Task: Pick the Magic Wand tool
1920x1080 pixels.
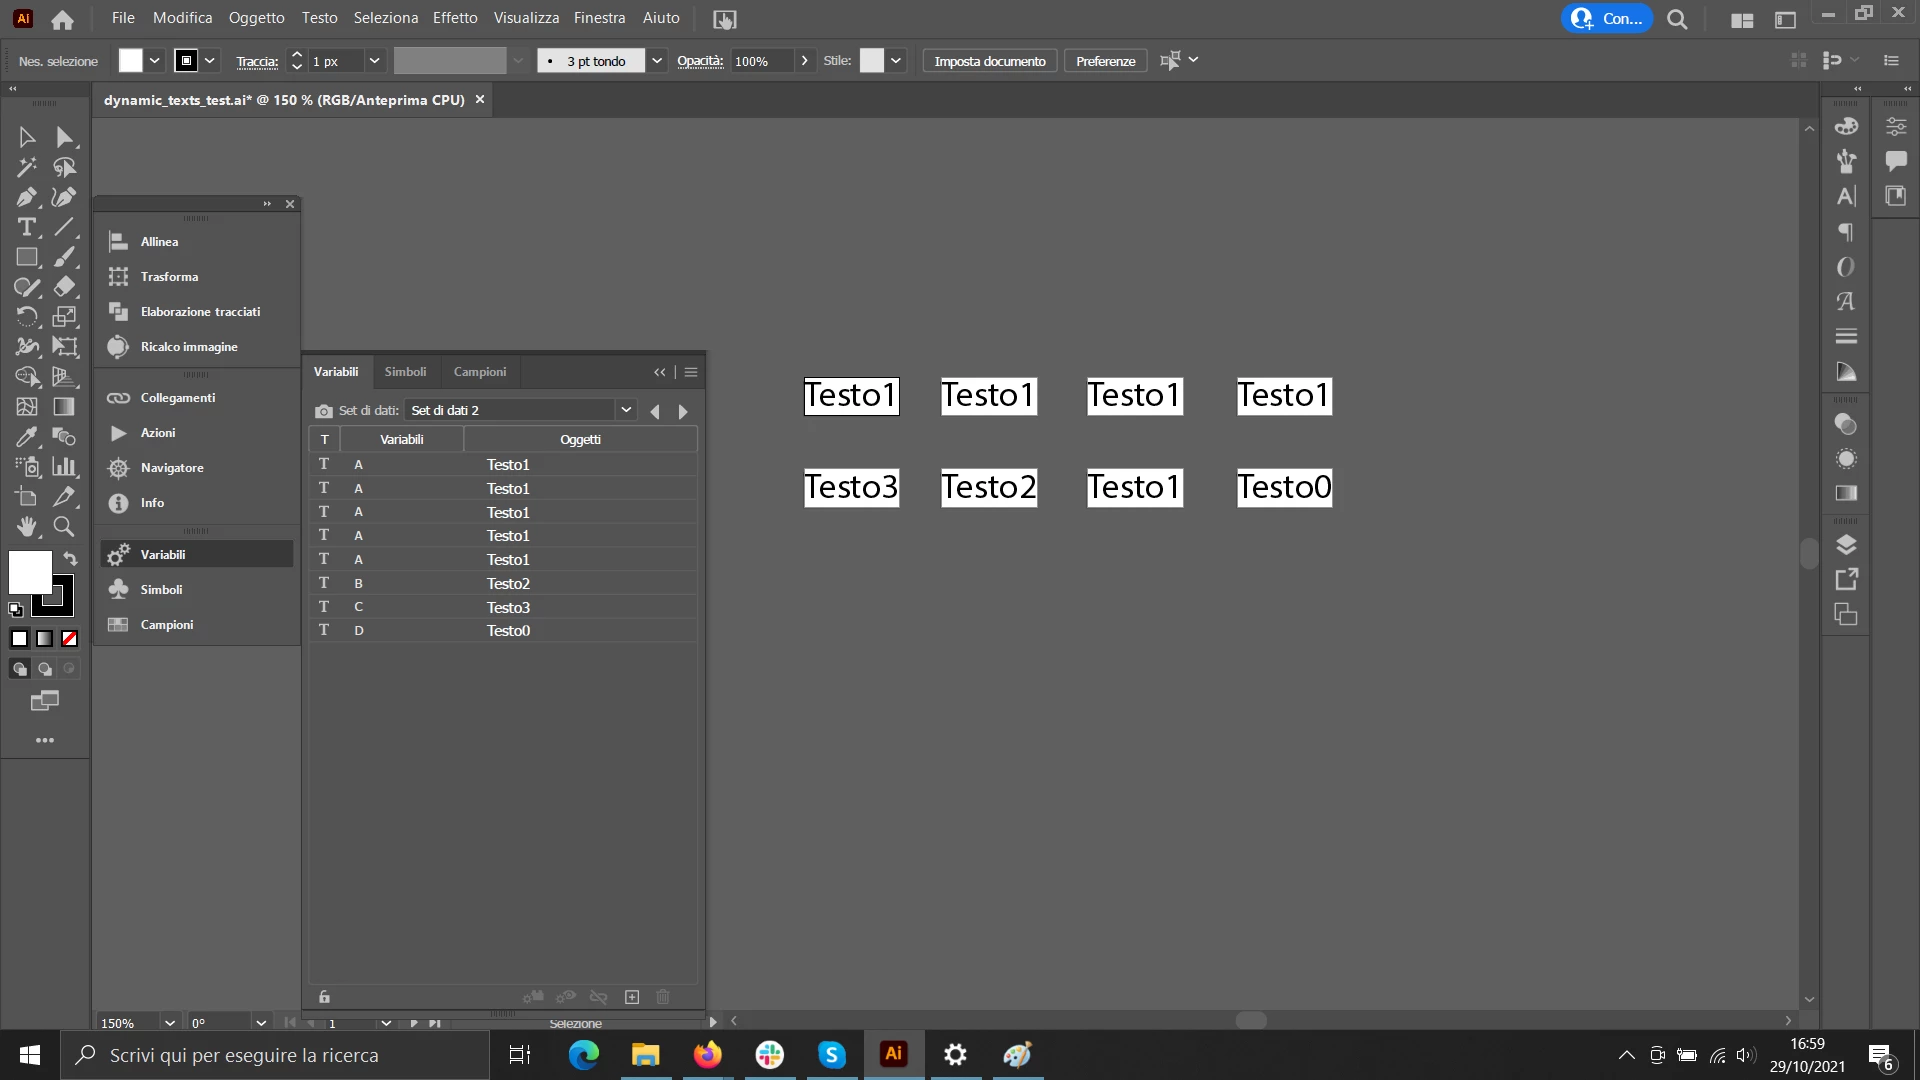Action: [x=26, y=167]
